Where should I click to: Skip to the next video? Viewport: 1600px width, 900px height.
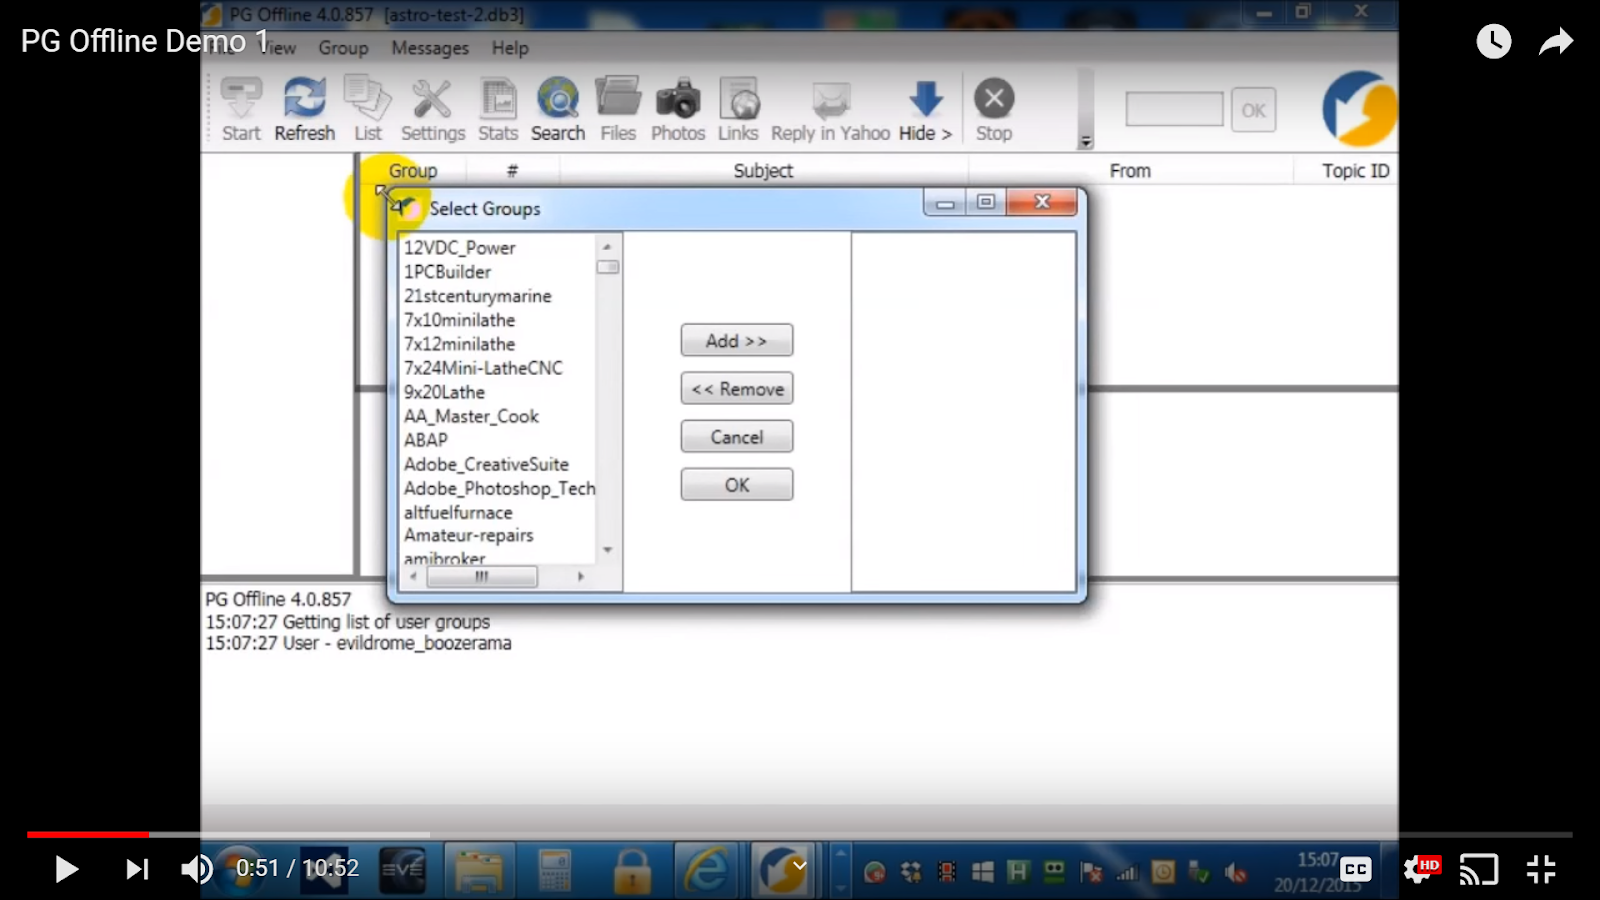pyautogui.click(x=137, y=869)
